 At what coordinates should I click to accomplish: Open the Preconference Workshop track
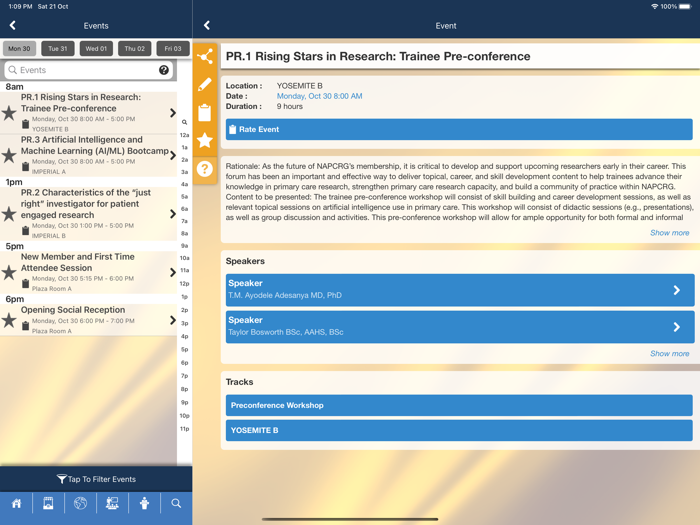click(459, 405)
